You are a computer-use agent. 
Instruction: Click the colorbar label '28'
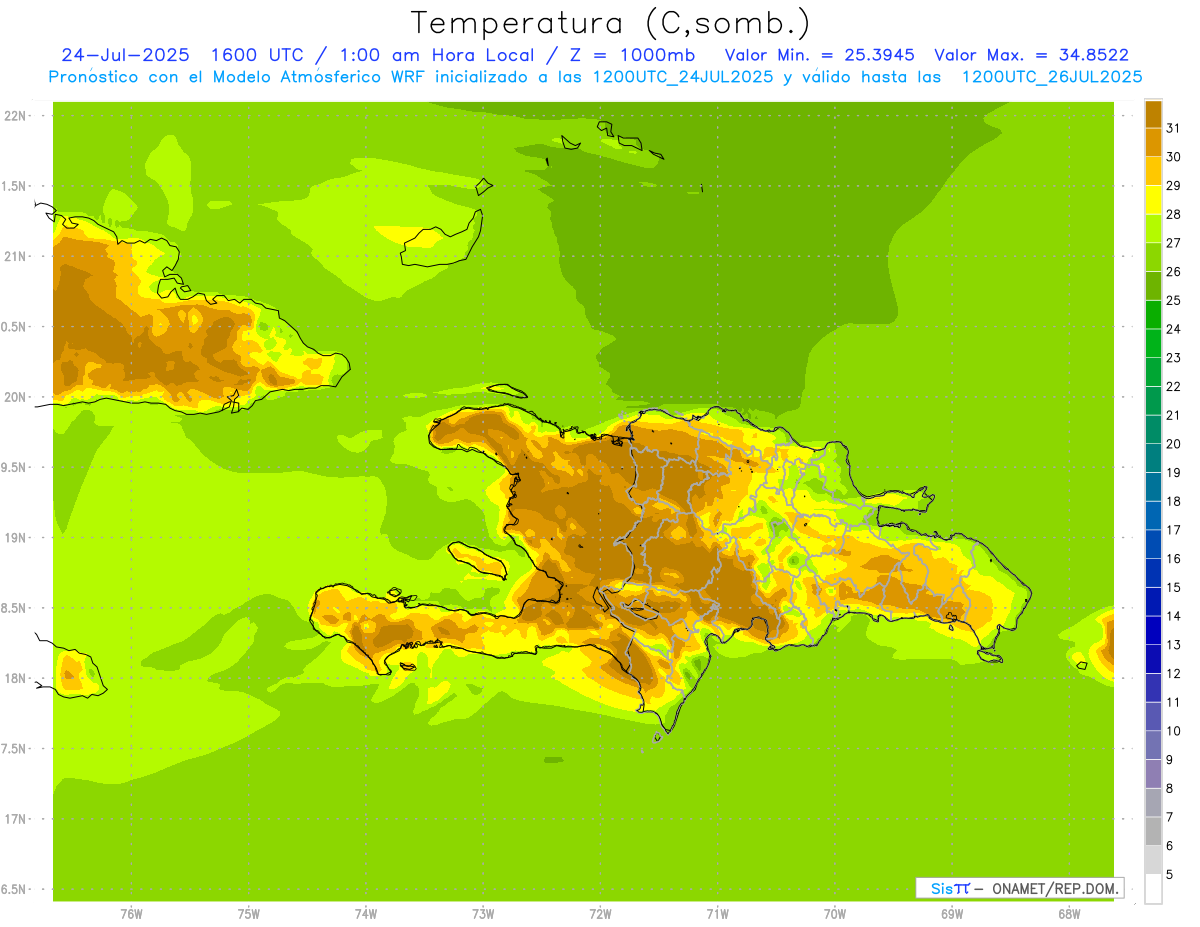1173,214
